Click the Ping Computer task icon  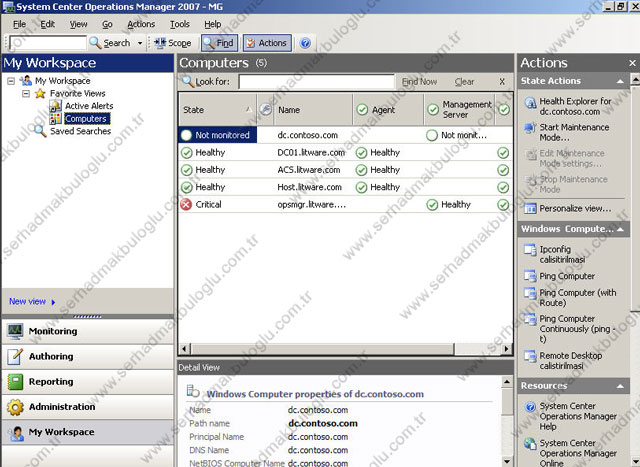[530, 276]
